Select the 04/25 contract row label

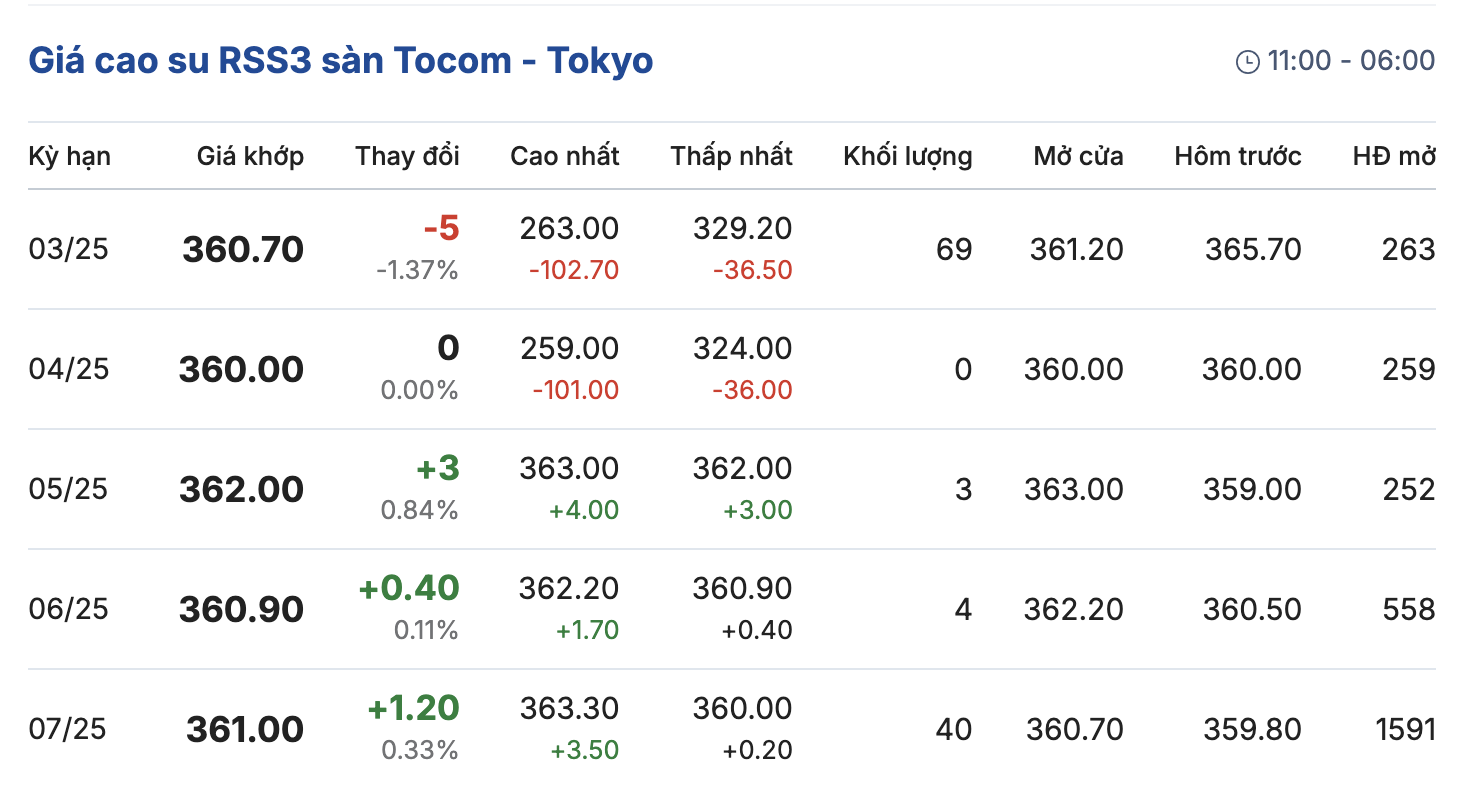(x=69, y=369)
